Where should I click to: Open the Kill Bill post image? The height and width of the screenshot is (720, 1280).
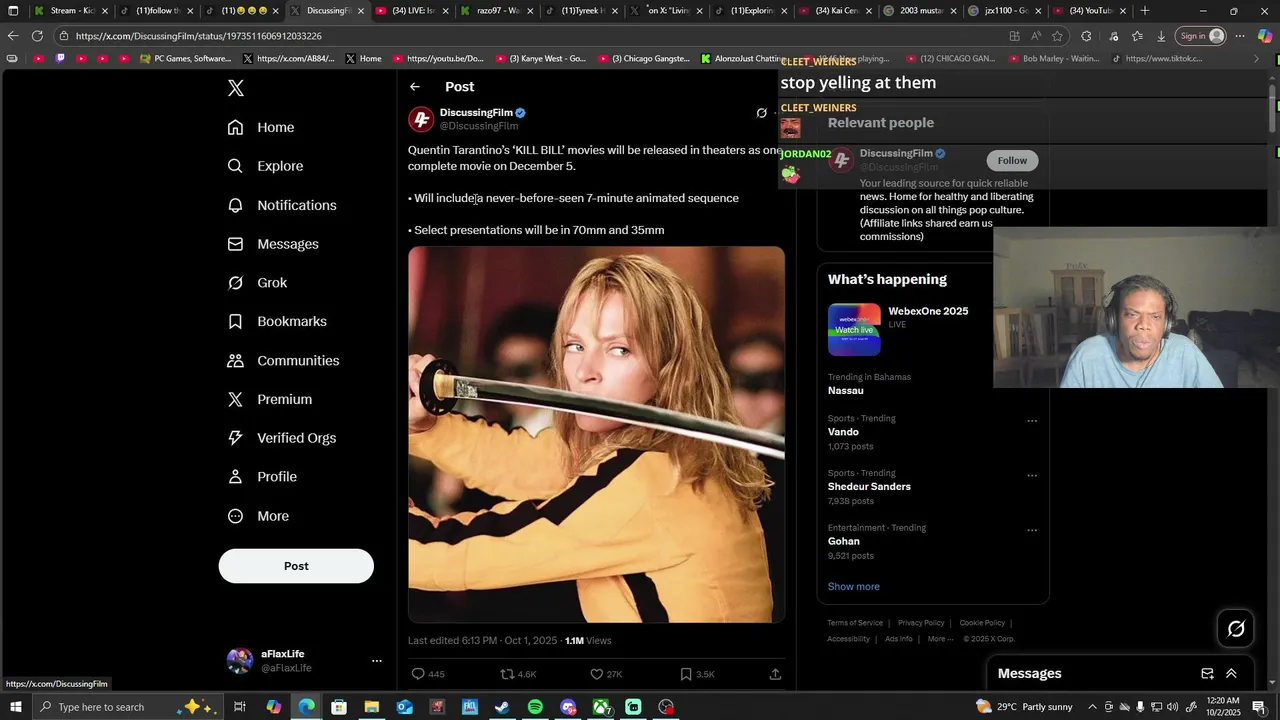pyautogui.click(x=596, y=435)
